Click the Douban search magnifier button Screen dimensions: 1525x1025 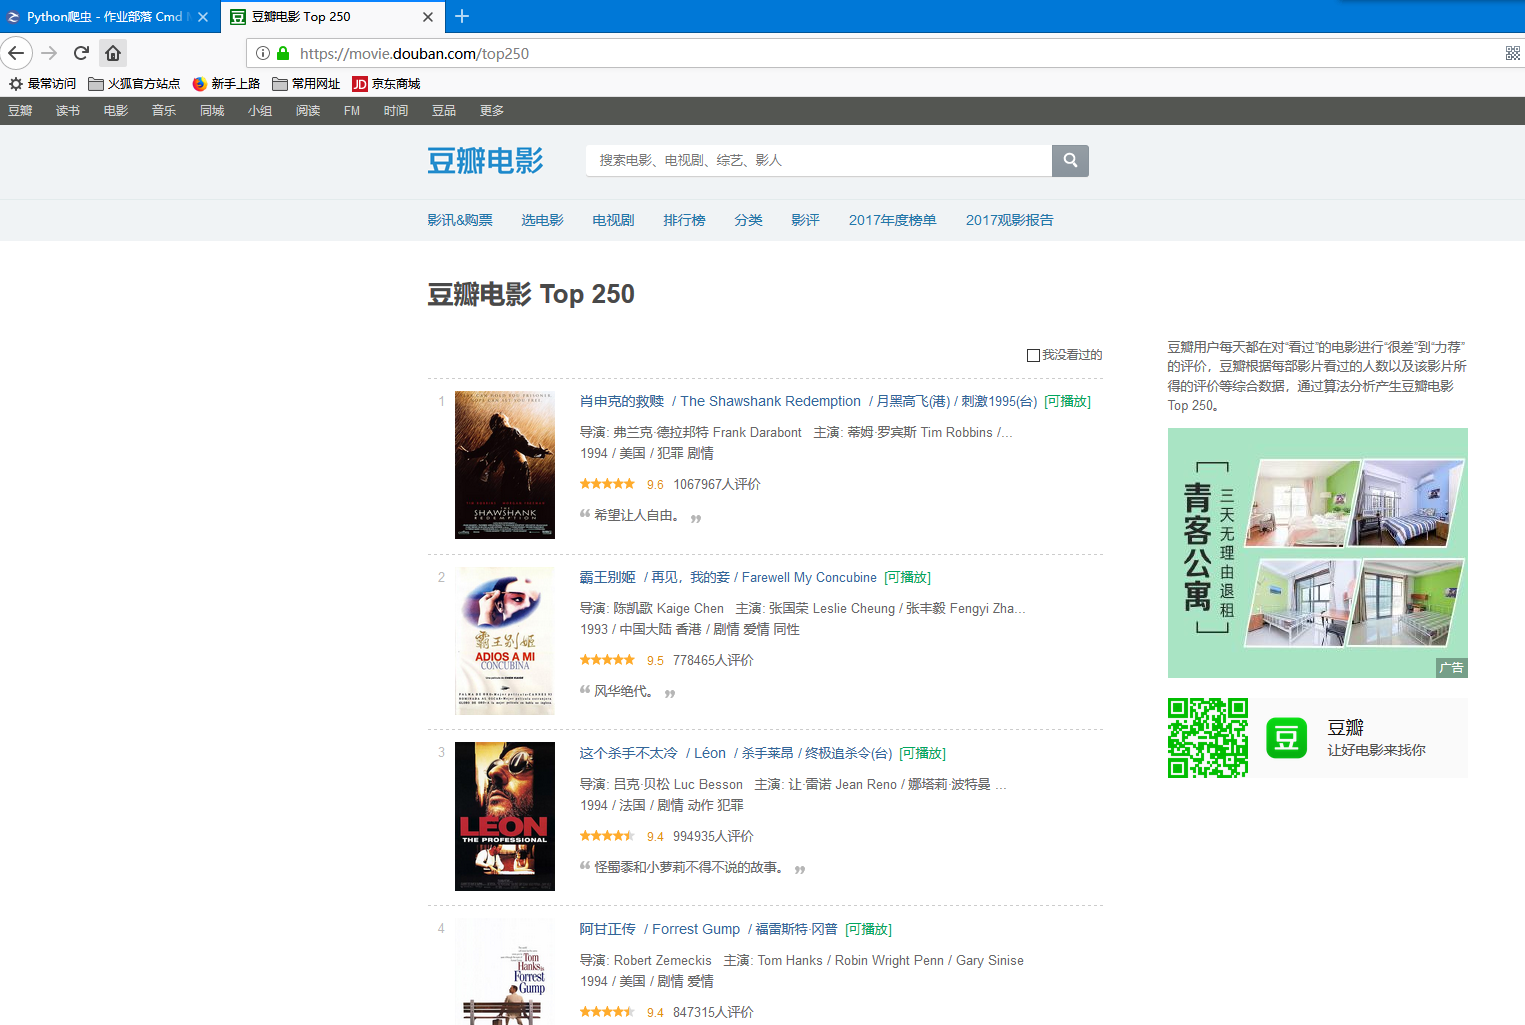1070,160
